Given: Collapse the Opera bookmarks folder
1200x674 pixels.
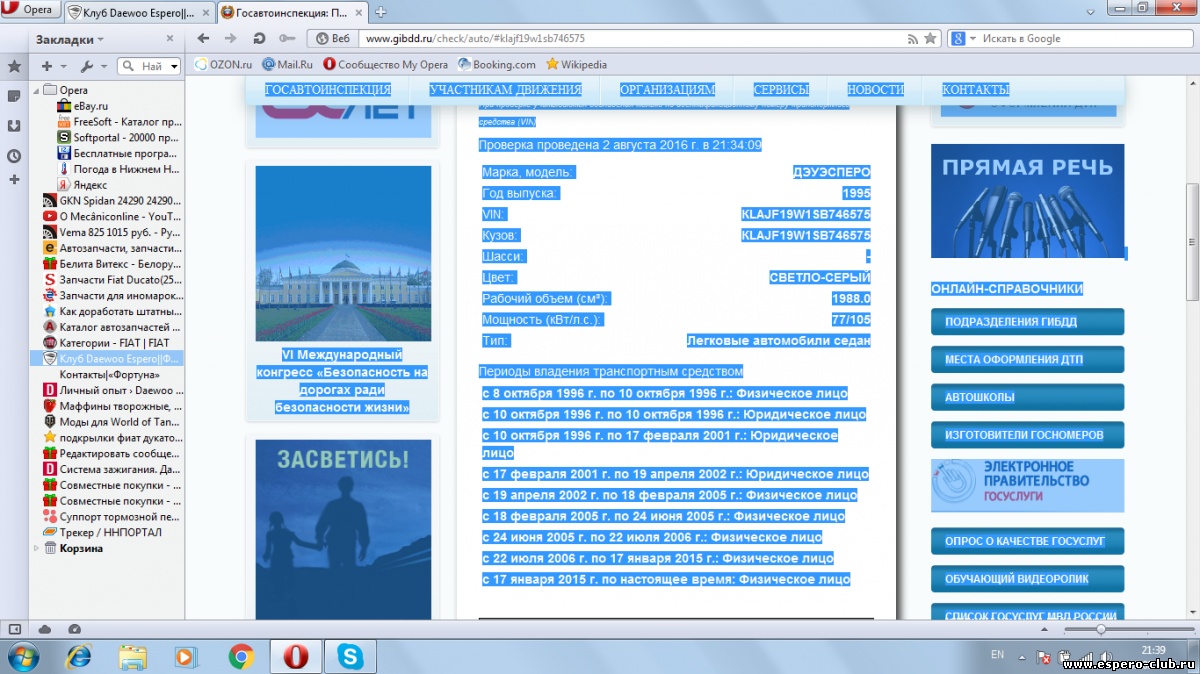Looking at the screenshot, I should click(x=38, y=91).
